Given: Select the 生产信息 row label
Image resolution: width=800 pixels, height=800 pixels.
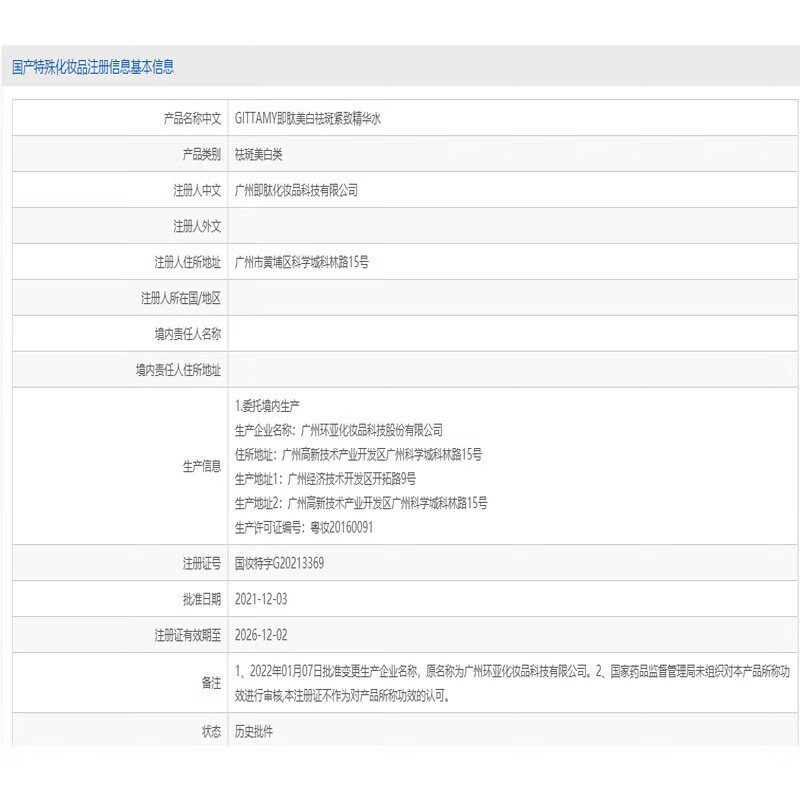Looking at the screenshot, I should point(201,466).
